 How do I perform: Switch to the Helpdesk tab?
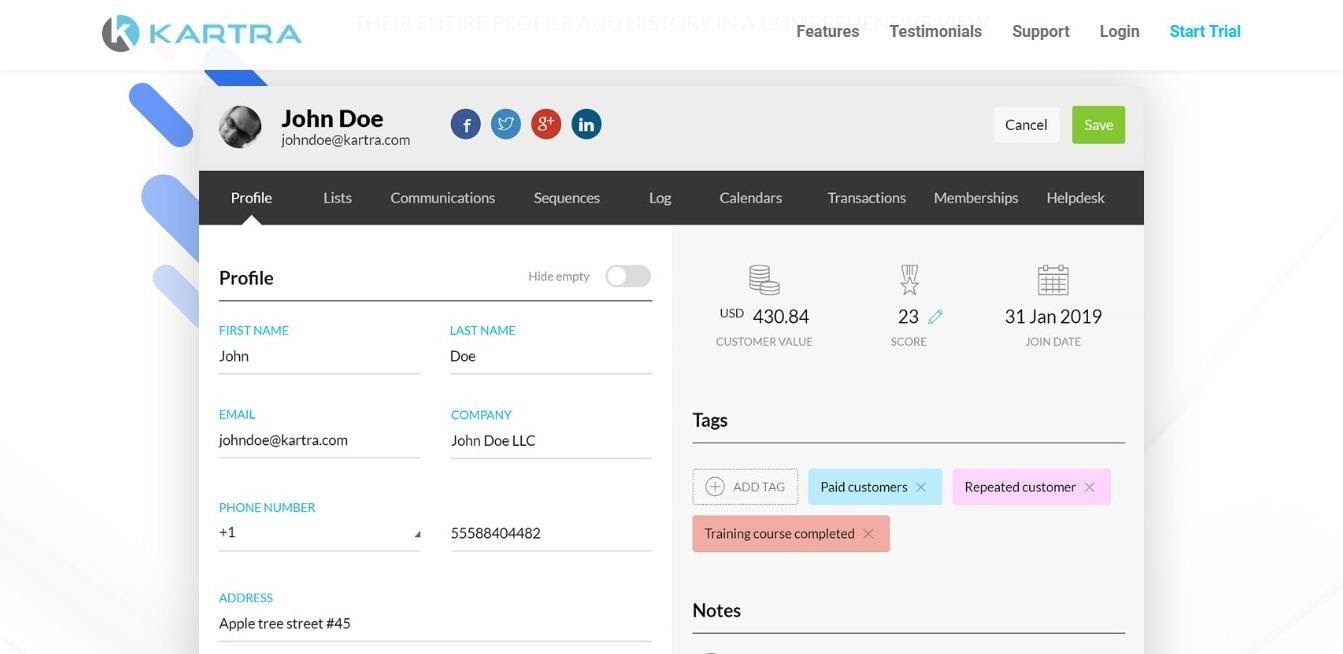[1076, 198]
